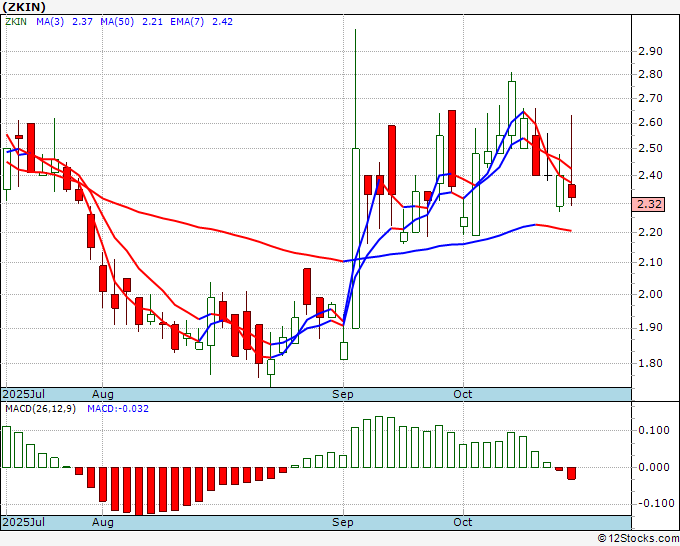
Task: Click the EMA(7) legend label
Action: click(187, 22)
